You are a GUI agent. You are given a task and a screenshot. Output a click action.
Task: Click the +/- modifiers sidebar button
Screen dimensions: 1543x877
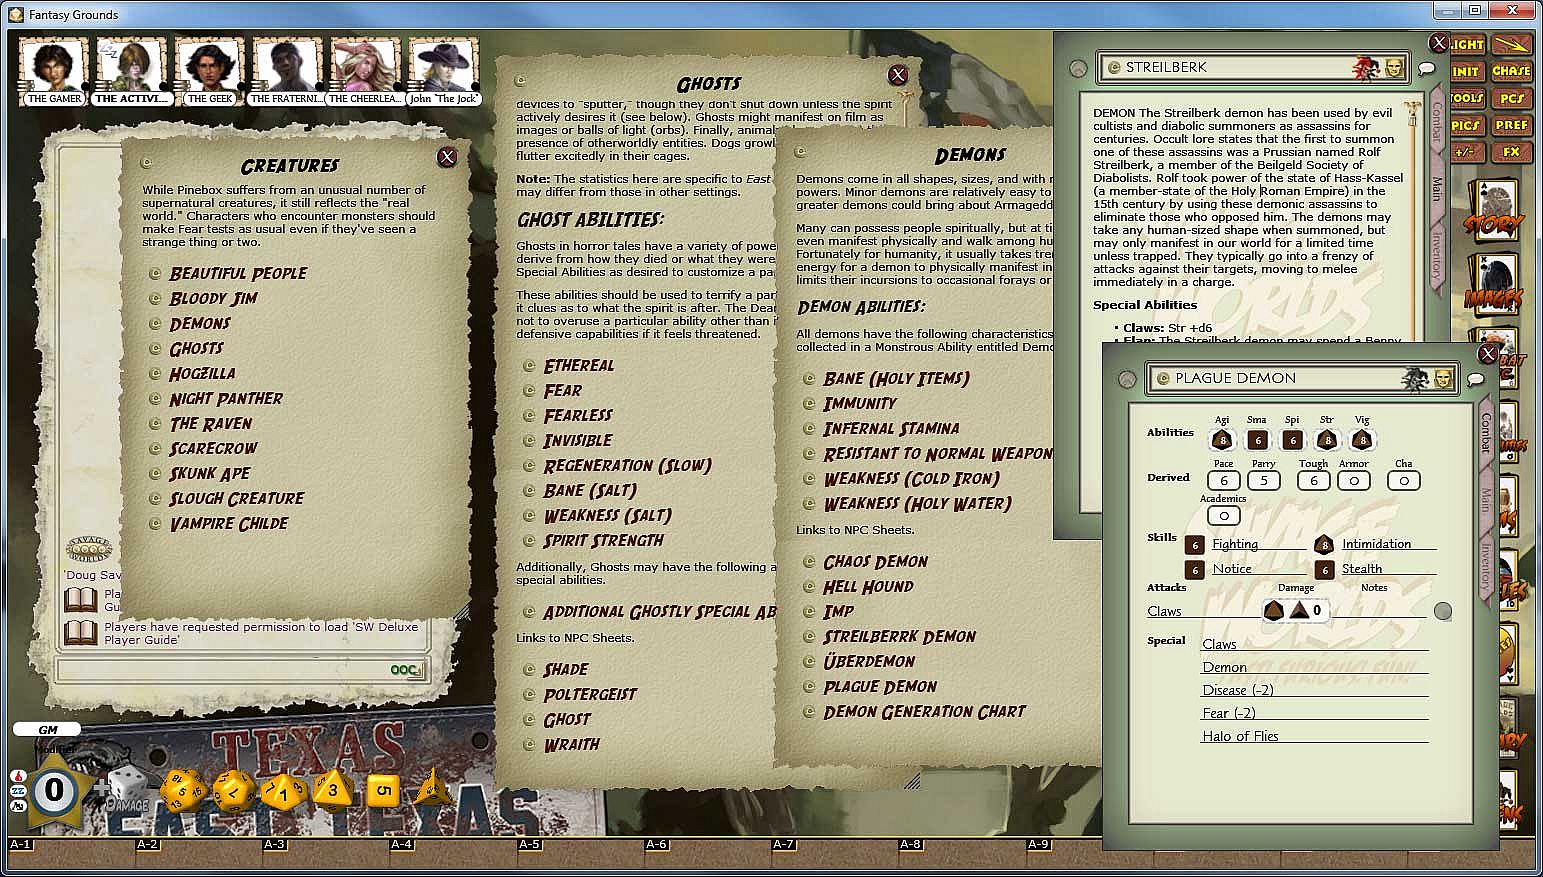pos(1466,152)
